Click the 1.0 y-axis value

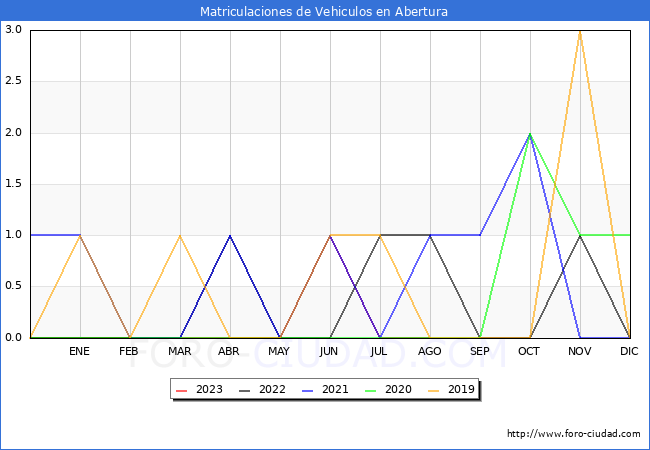click(13, 235)
